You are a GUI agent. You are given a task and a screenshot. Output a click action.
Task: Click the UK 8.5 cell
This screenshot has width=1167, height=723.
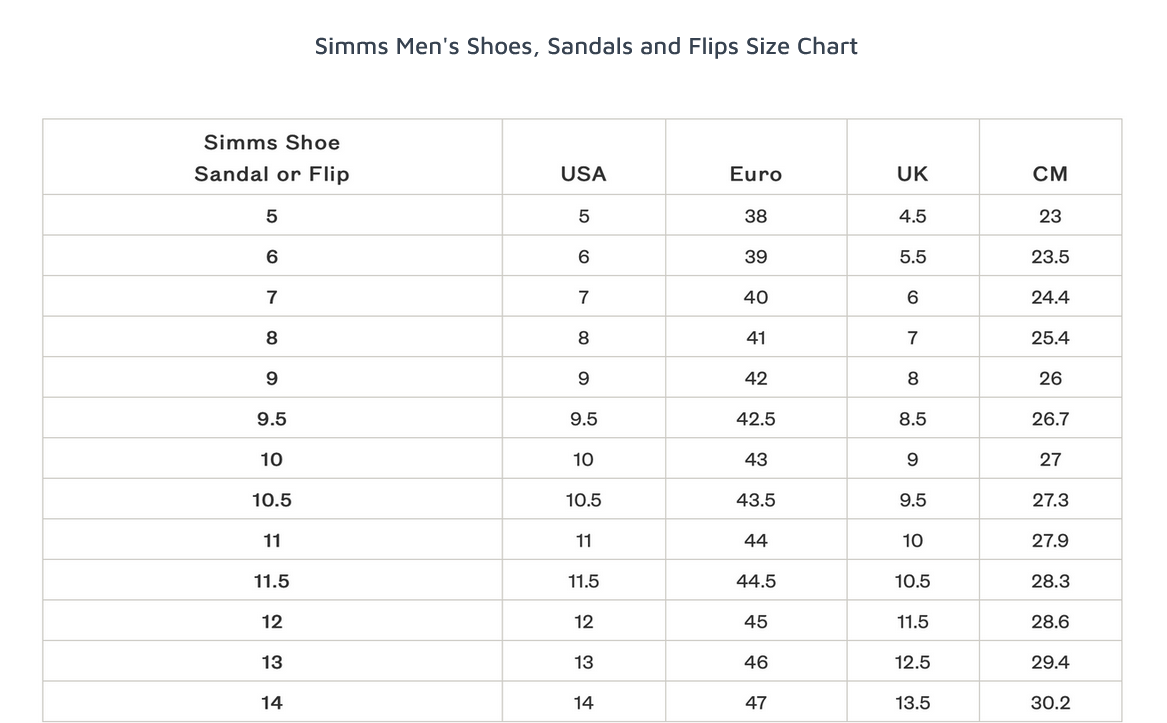912,419
